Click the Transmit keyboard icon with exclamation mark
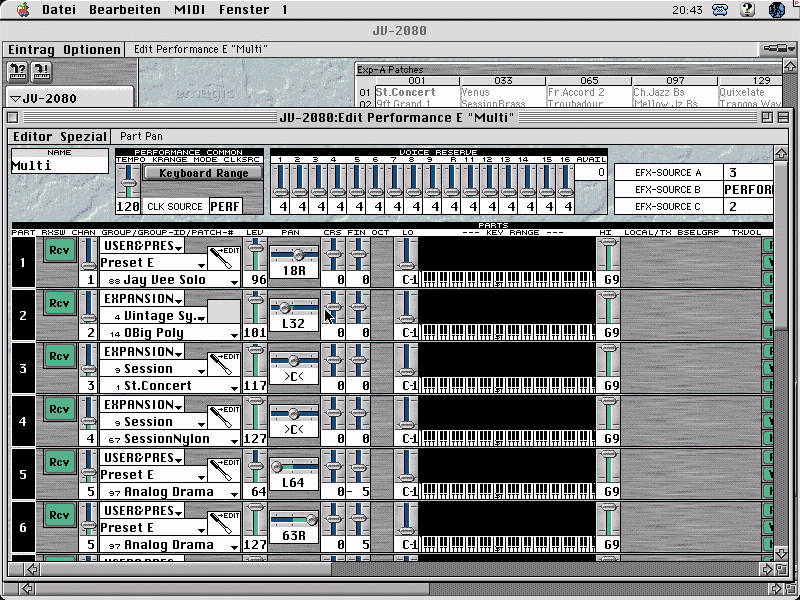Viewport: 800px width, 600px height. [x=41, y=72]
